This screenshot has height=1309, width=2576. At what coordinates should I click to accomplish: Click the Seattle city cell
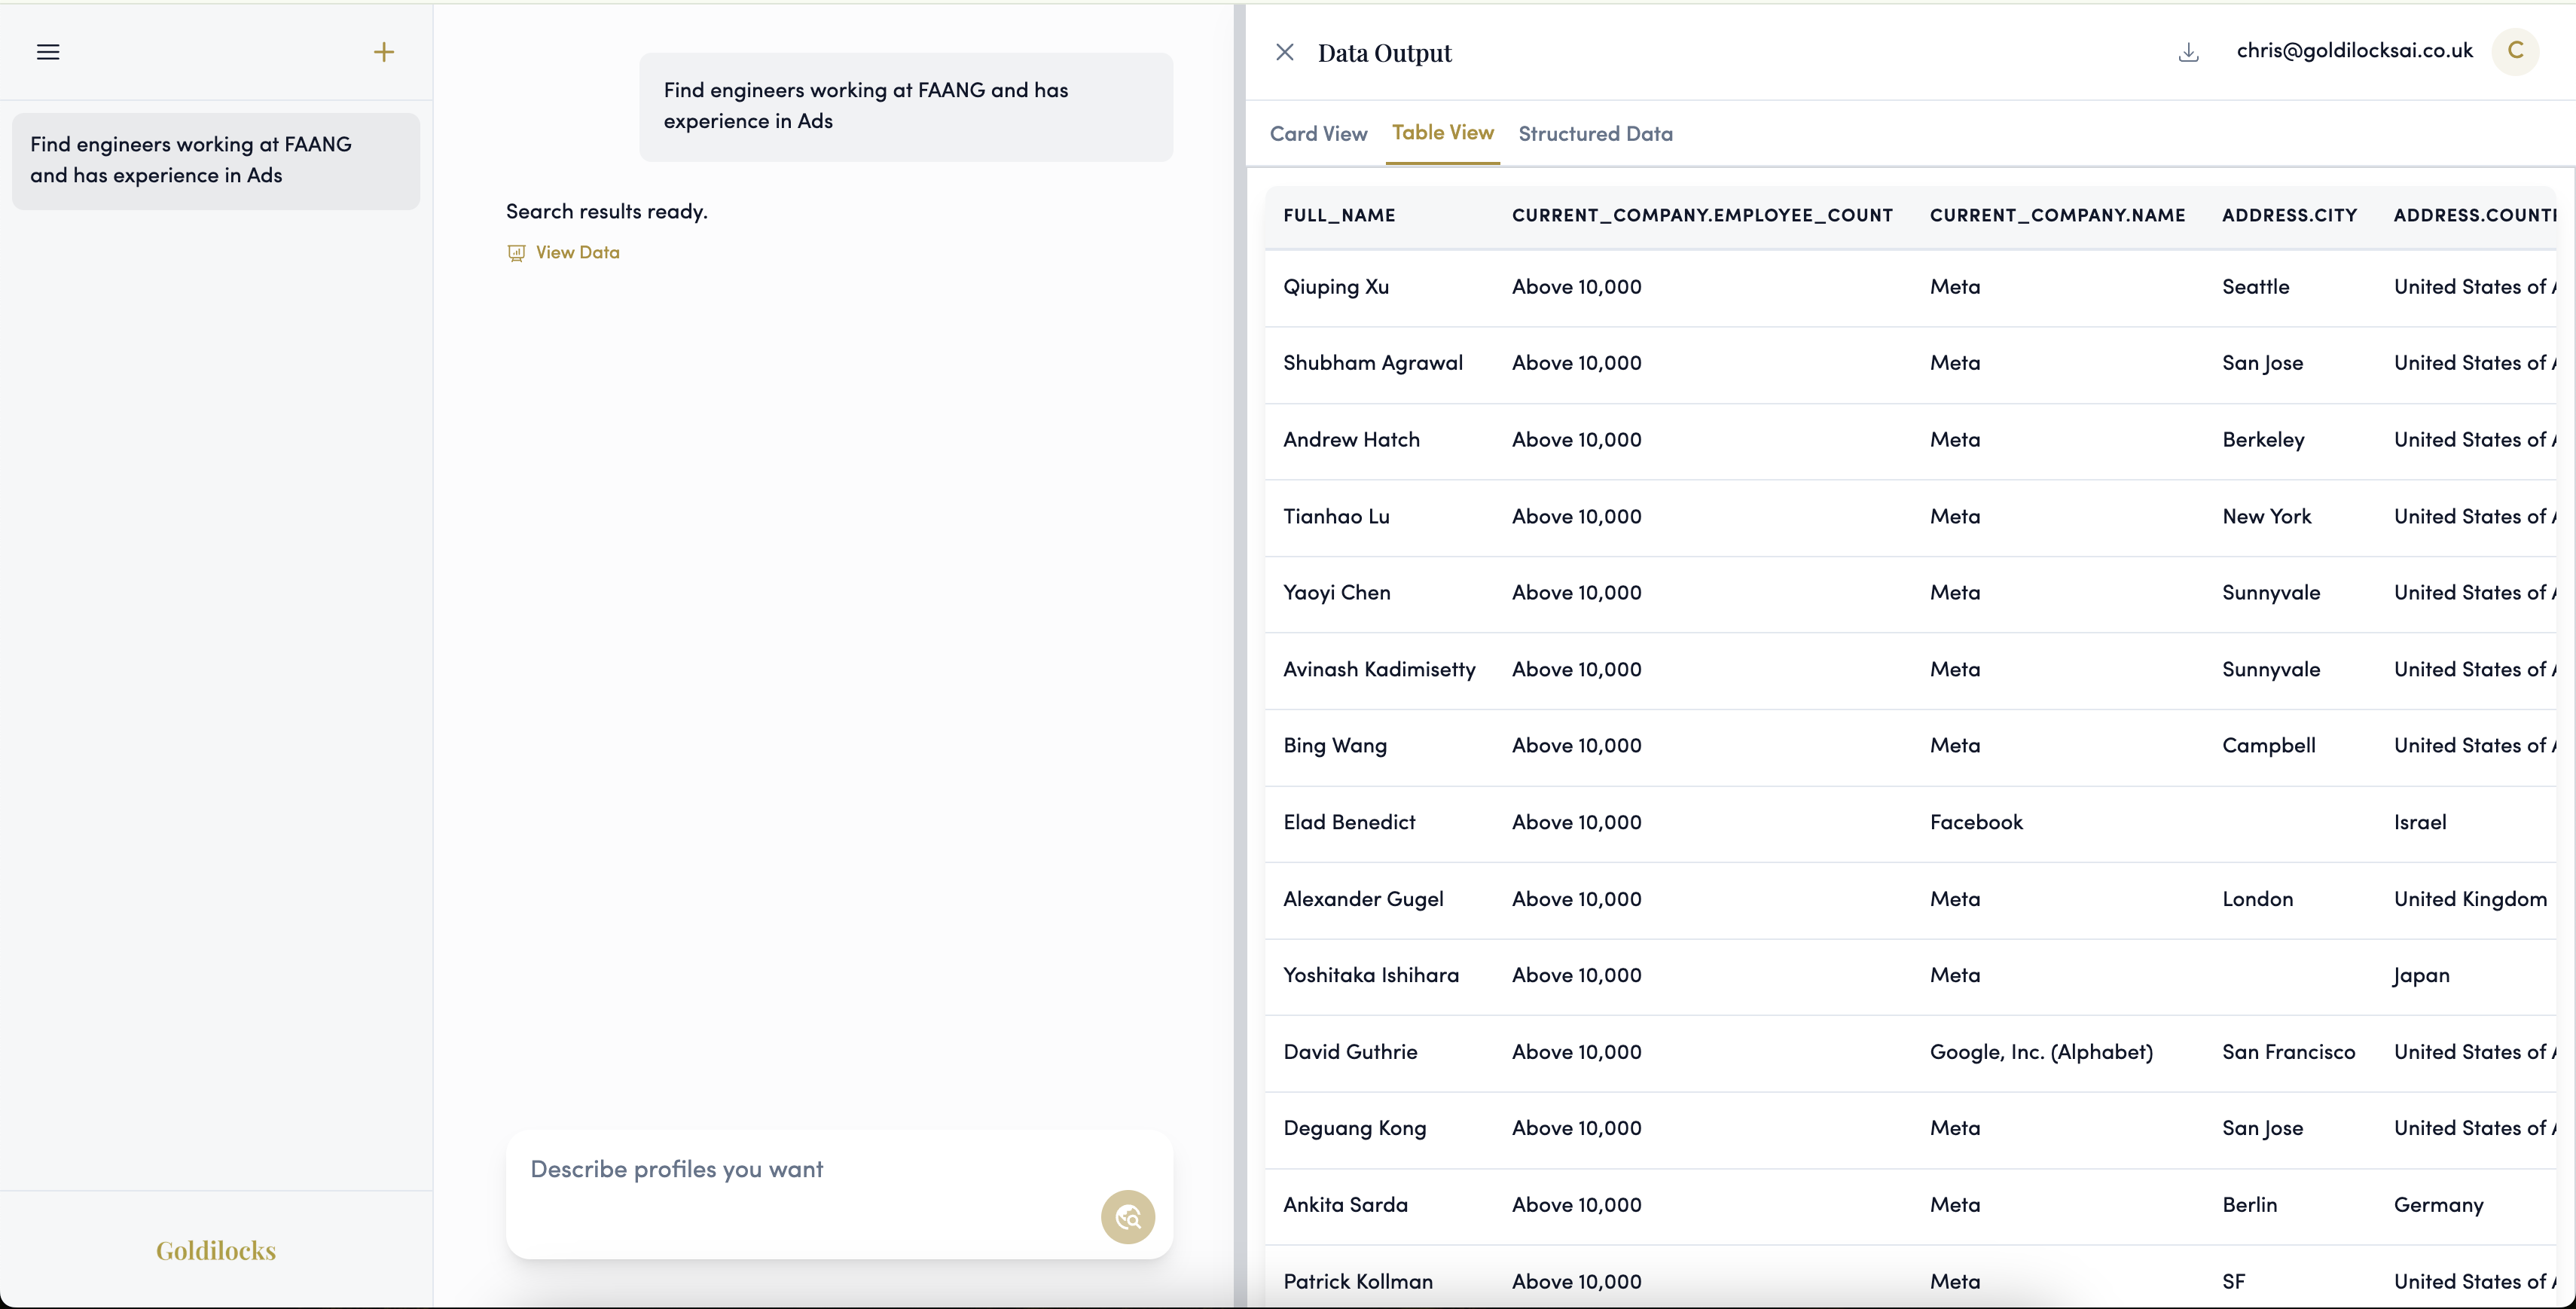coord(2255,287)
